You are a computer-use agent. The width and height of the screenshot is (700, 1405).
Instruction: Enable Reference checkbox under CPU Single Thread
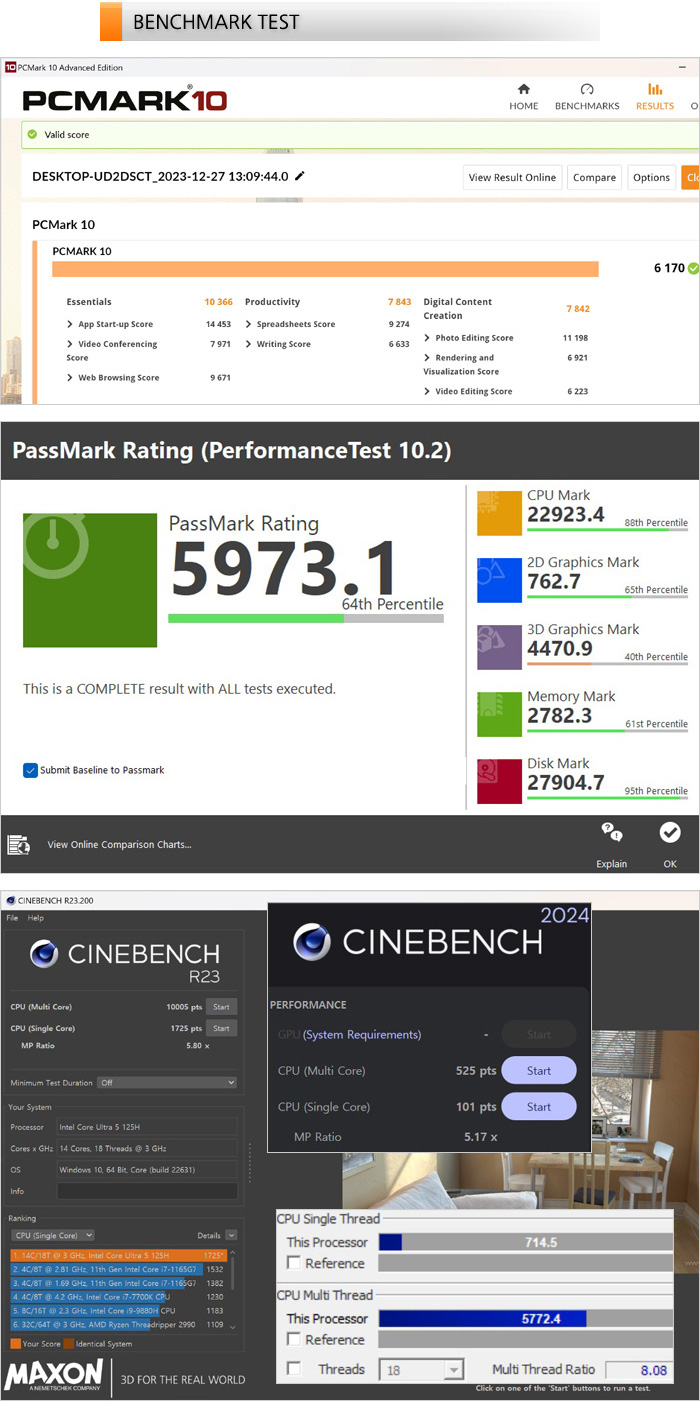(294, 1264)
